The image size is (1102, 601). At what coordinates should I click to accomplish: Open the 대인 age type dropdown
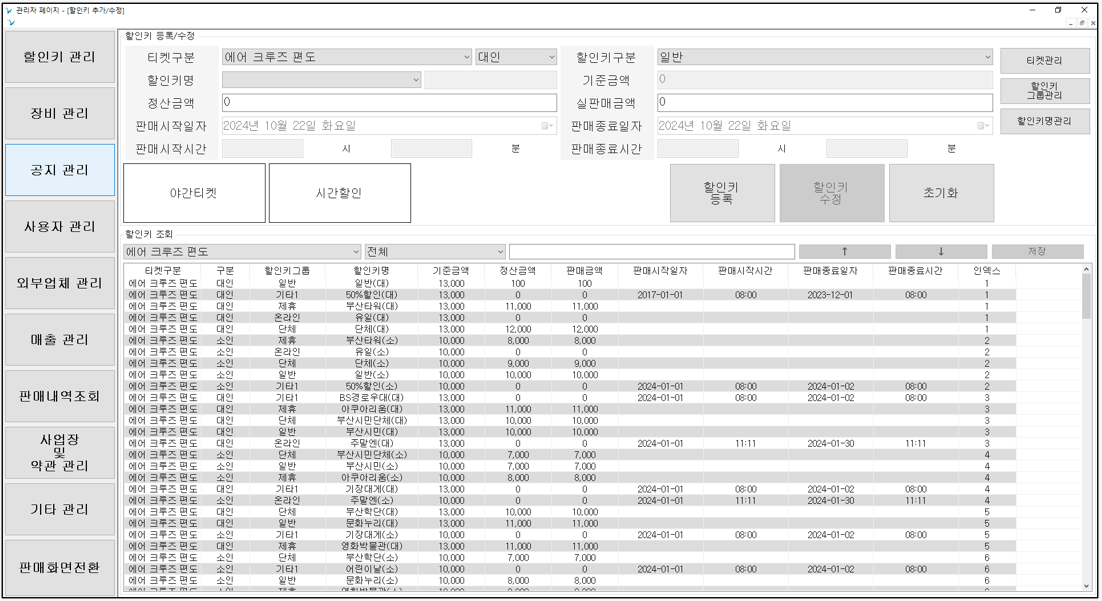550,58
